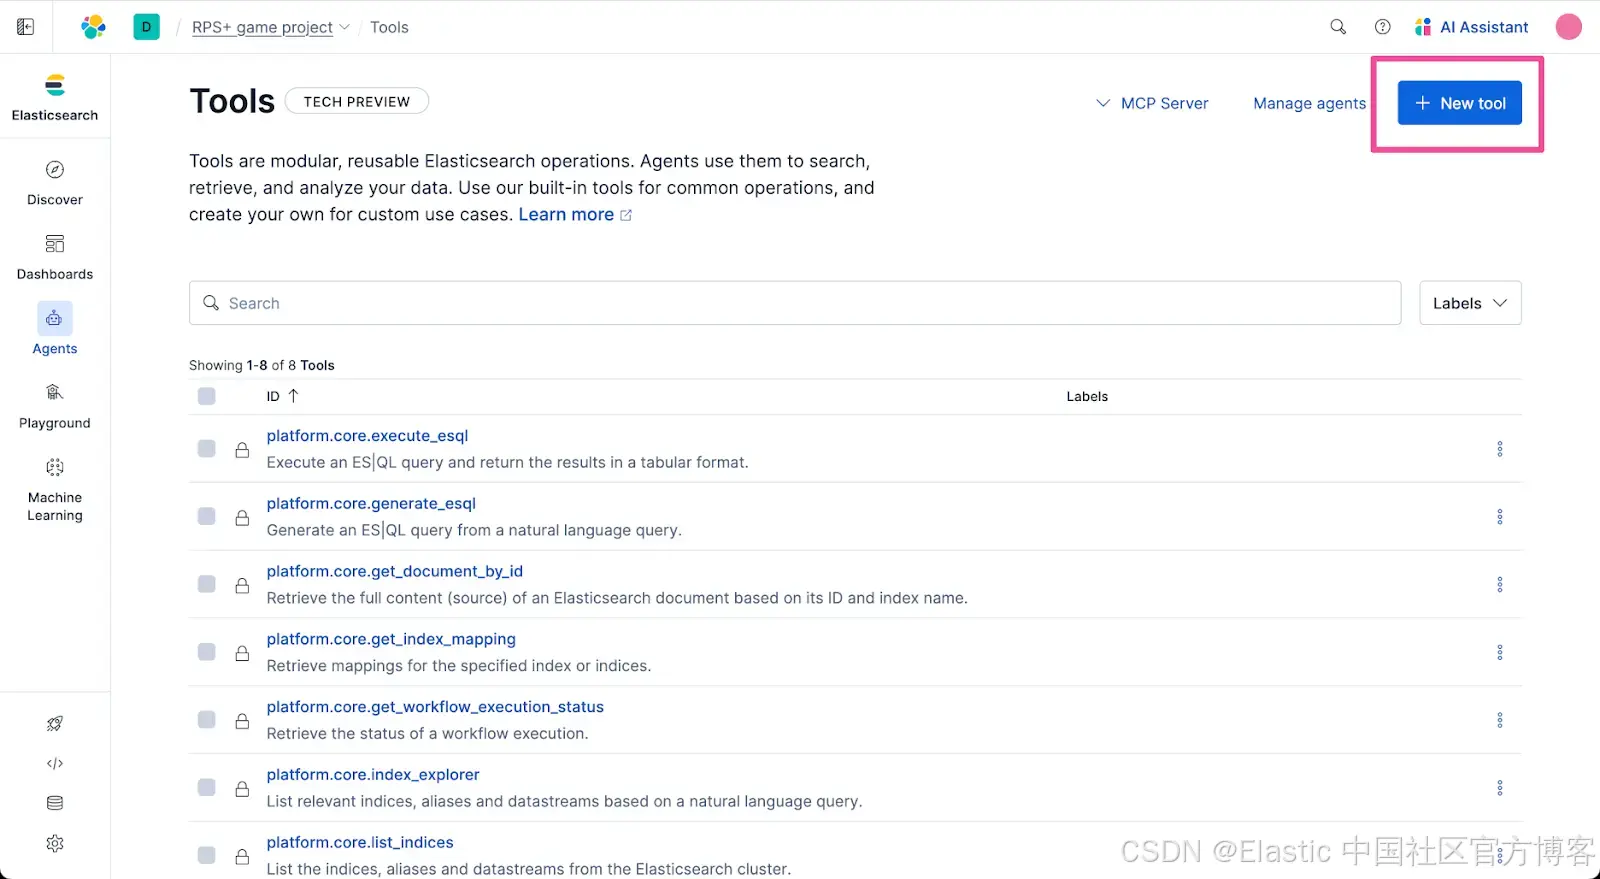Click the Labels column header
The image size is (1600, 879).
point(1087,396)
